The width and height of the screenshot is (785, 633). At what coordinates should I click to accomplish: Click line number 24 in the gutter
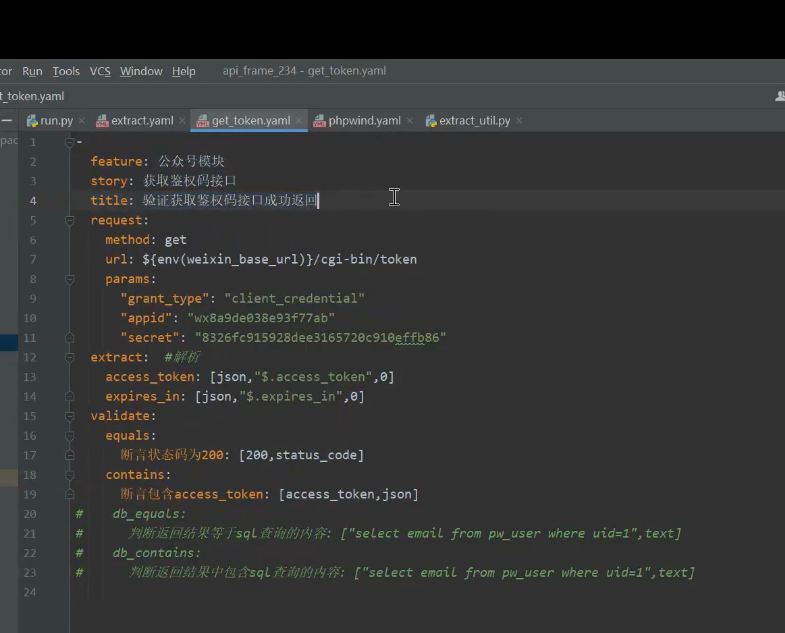30,592
